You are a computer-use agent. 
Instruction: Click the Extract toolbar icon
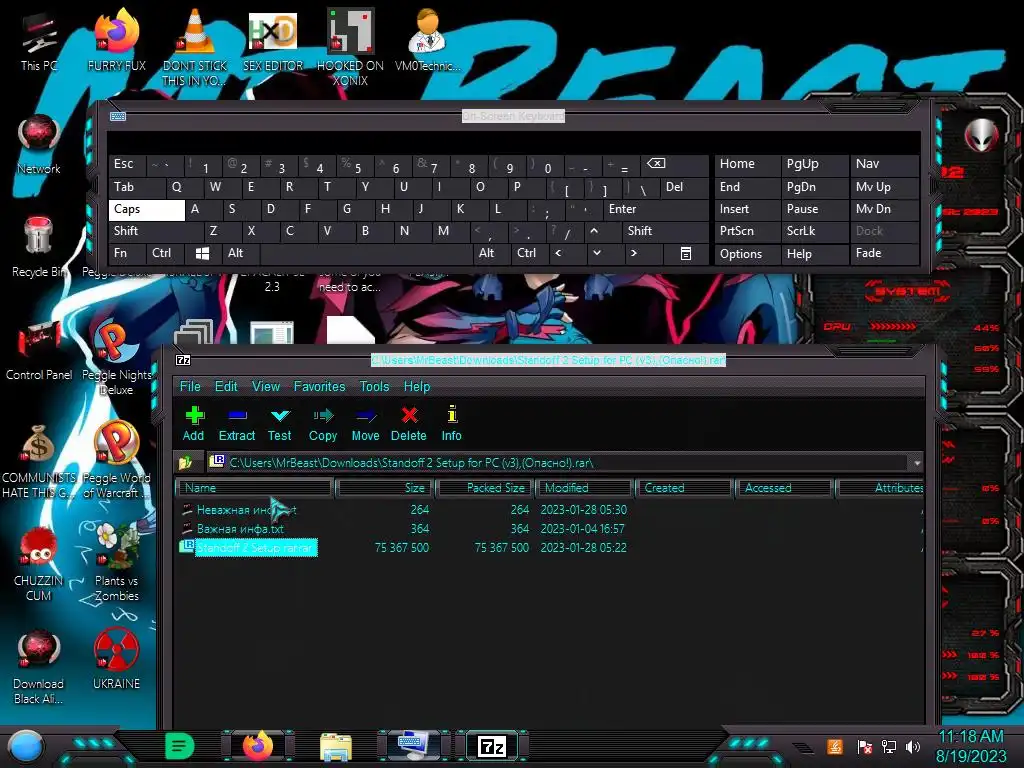point(236,424)
